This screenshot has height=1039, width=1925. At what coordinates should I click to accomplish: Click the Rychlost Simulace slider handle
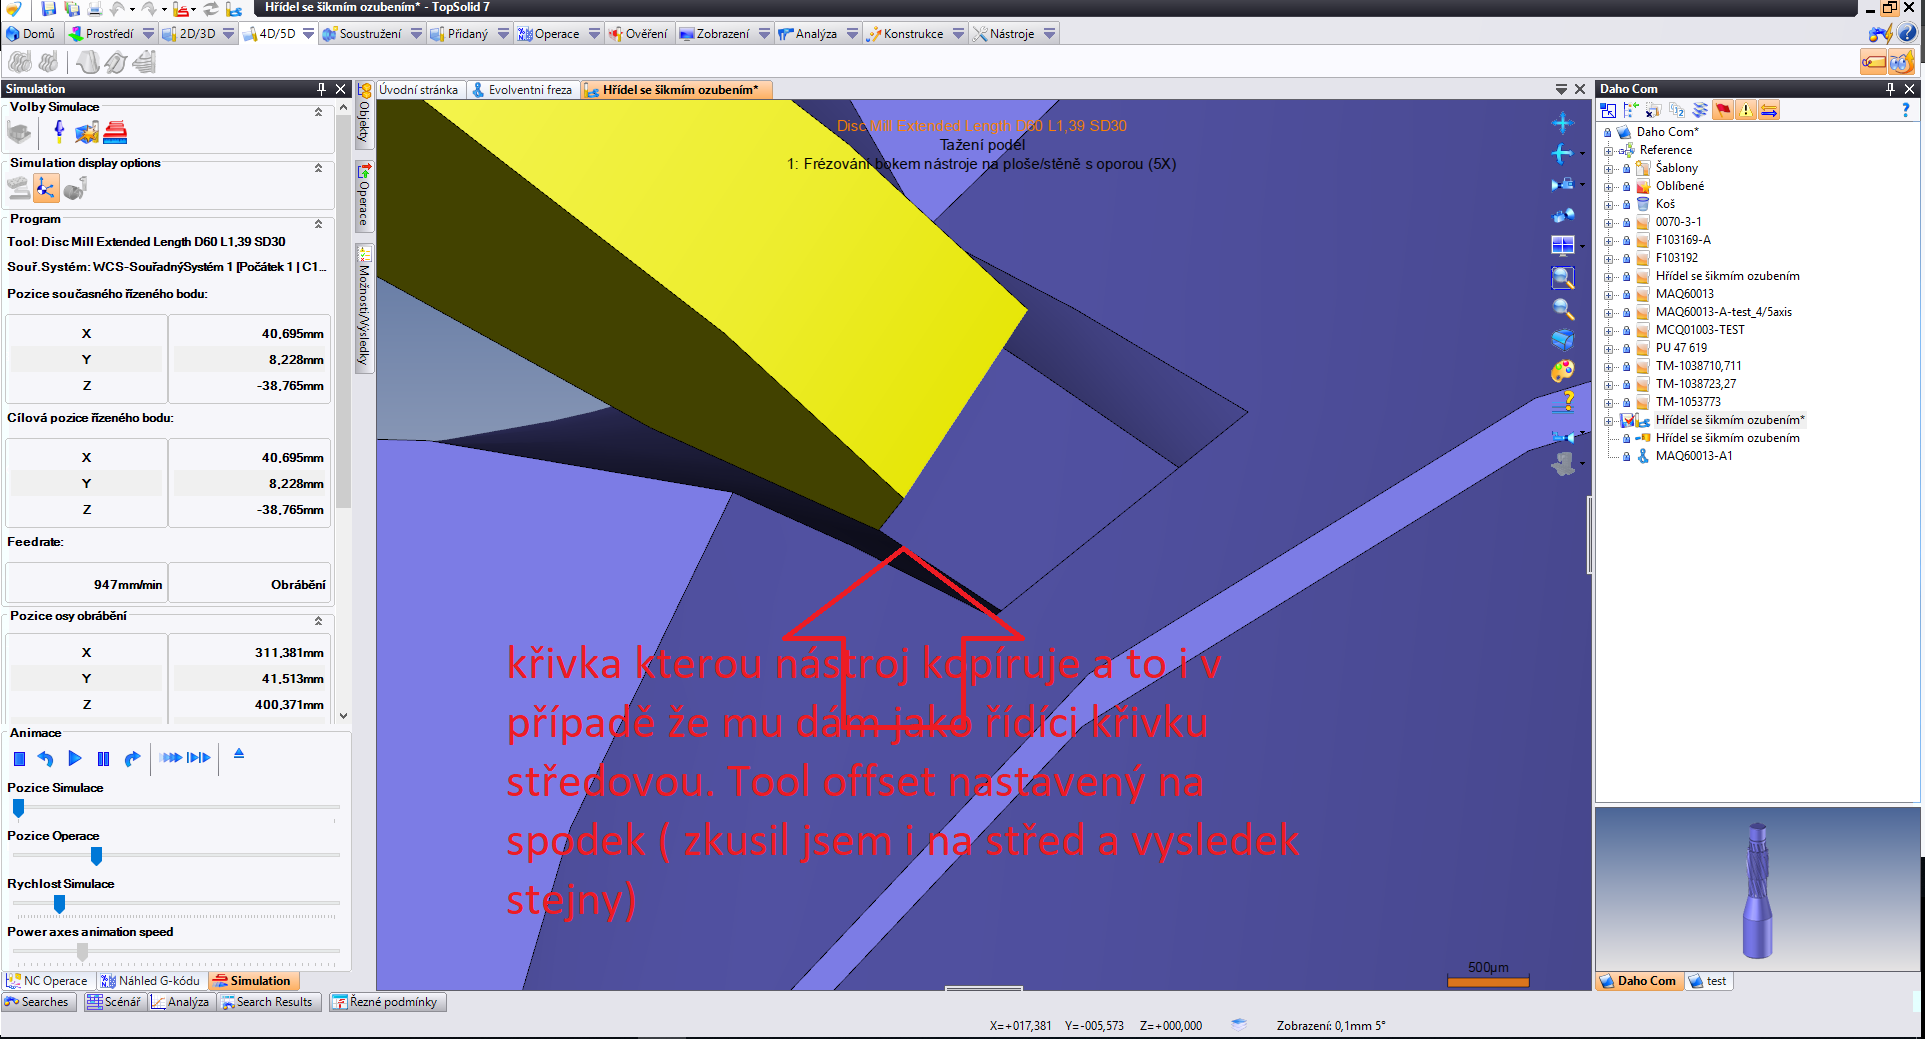[60, 904]
